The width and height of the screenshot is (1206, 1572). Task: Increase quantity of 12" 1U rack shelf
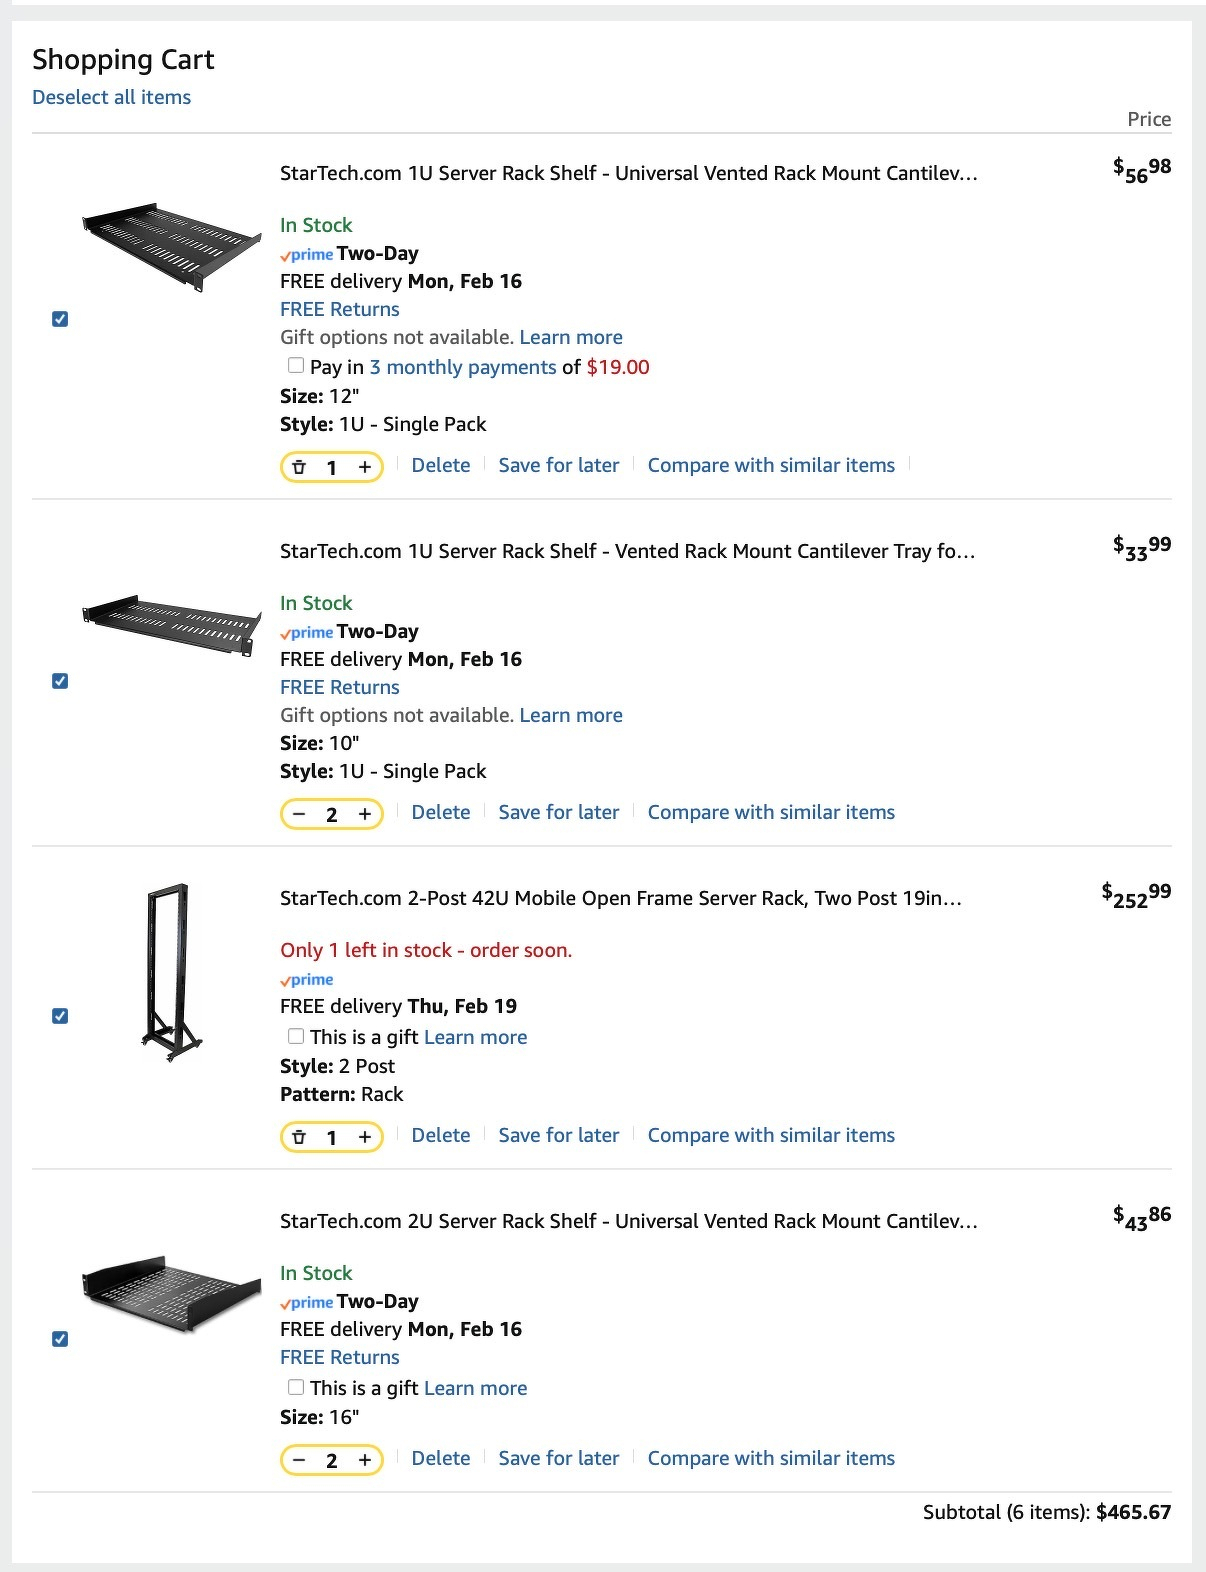click(365, 467)
